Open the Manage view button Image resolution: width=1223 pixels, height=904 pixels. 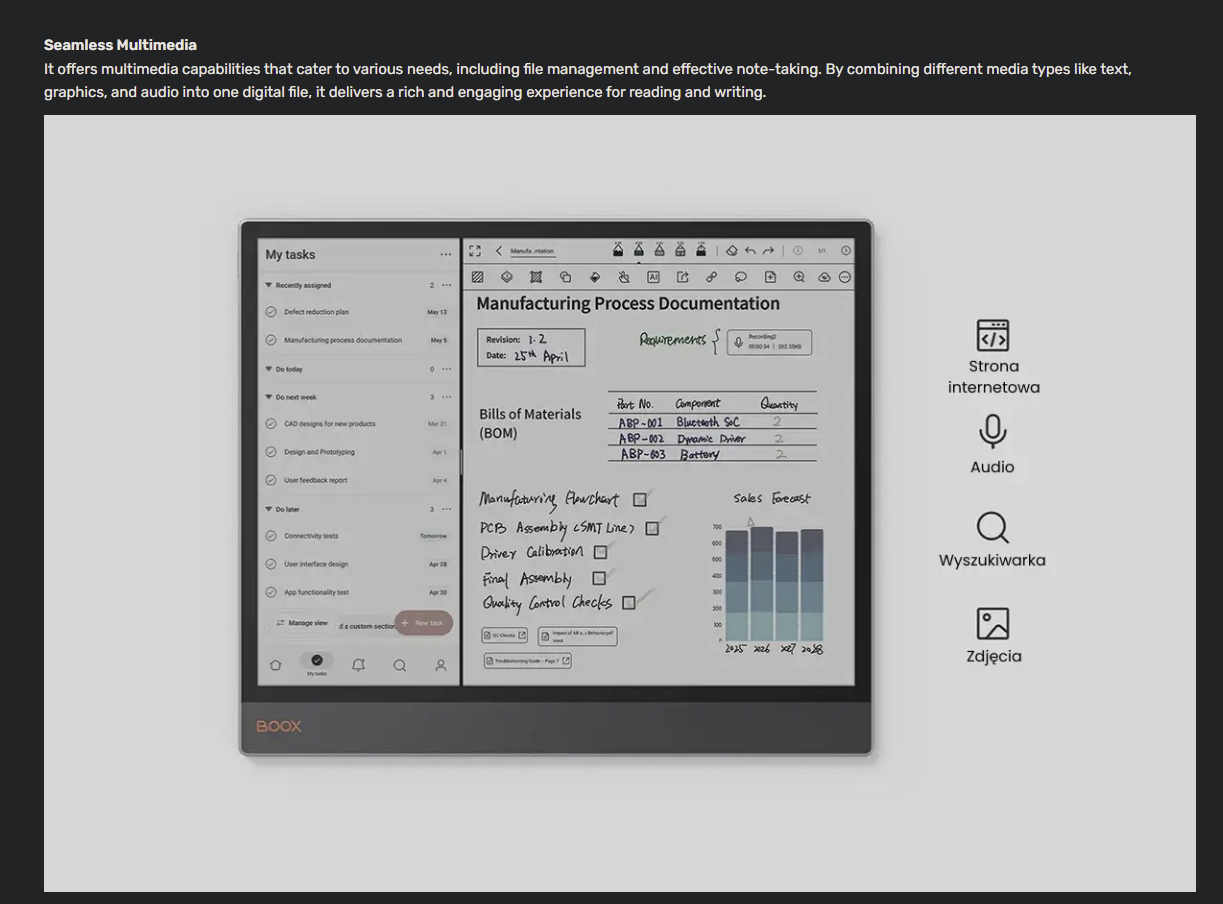click(x=302, y=623)
